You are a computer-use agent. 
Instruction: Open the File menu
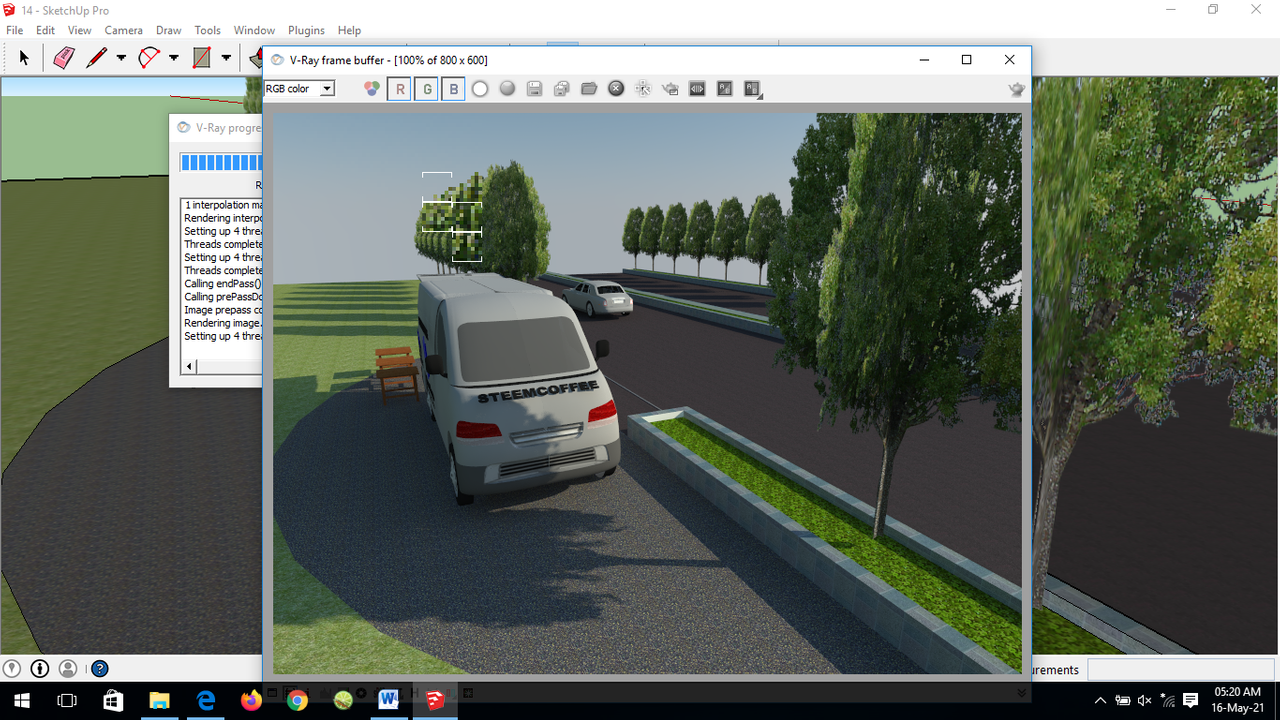pyautogui.click(x=14, y=30)
